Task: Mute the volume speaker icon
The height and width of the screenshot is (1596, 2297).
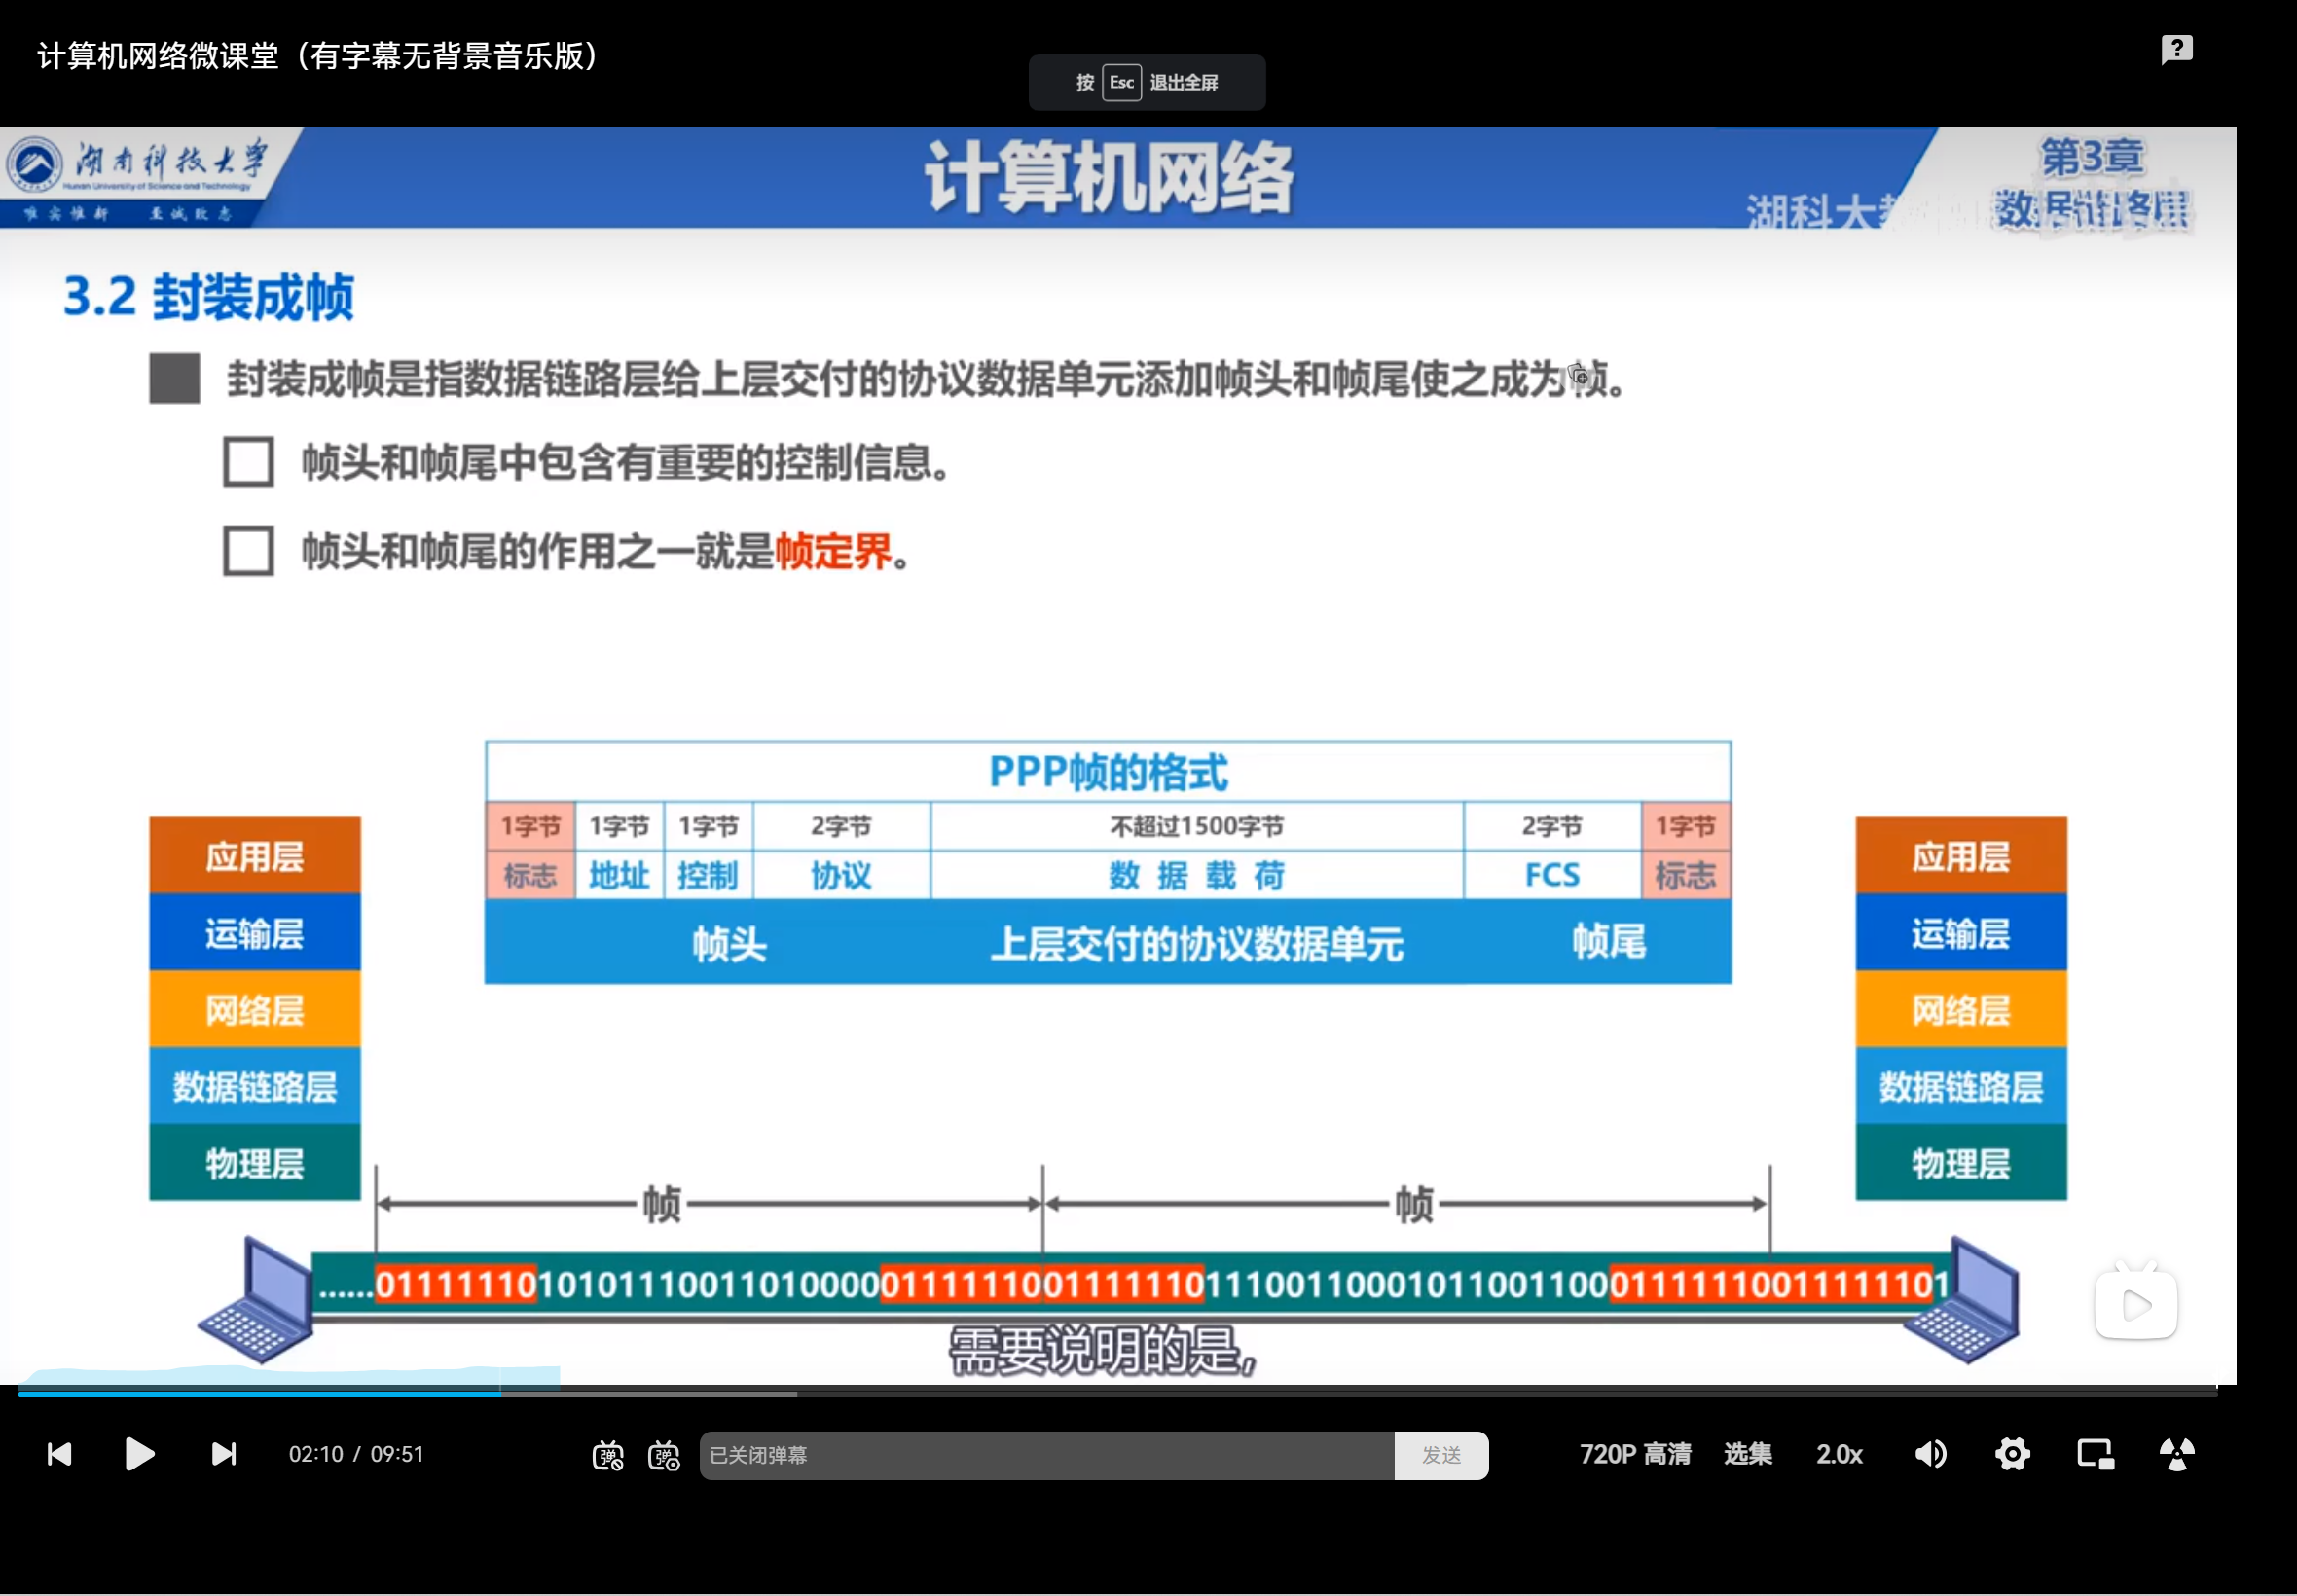Action: coord(1930,1454)
